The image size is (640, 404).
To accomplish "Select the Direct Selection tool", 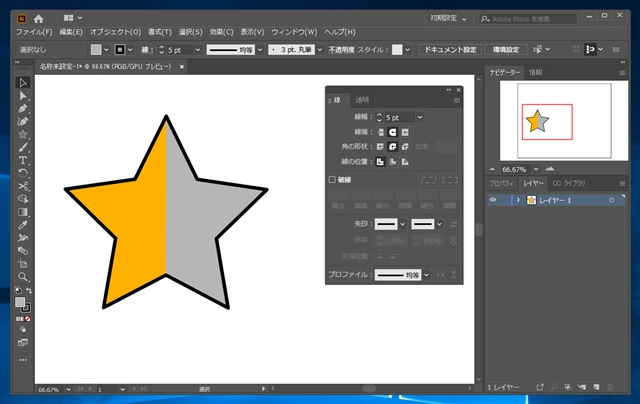I will click(23, 95).
